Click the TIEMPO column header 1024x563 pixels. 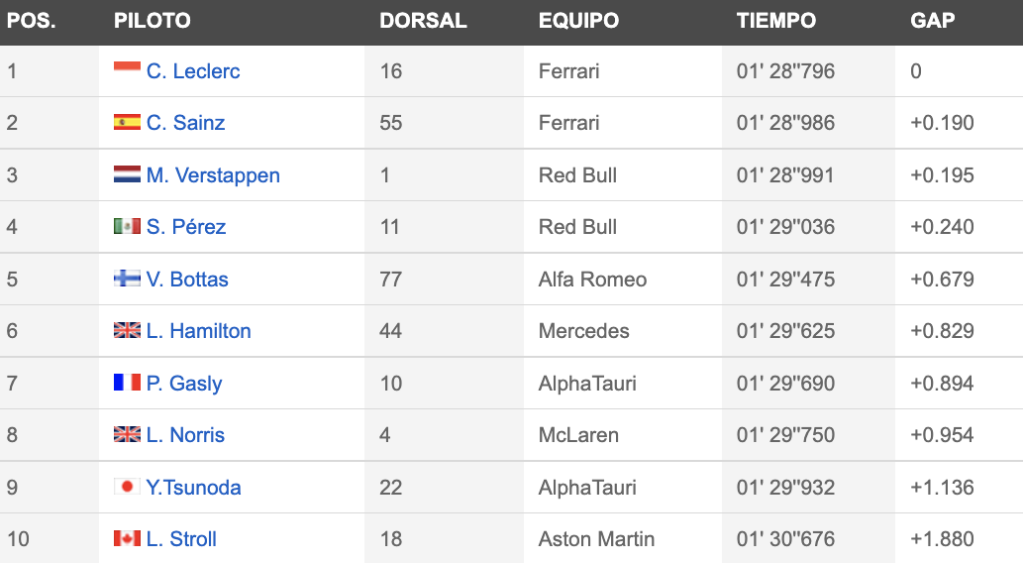click(x=776, y=20)
